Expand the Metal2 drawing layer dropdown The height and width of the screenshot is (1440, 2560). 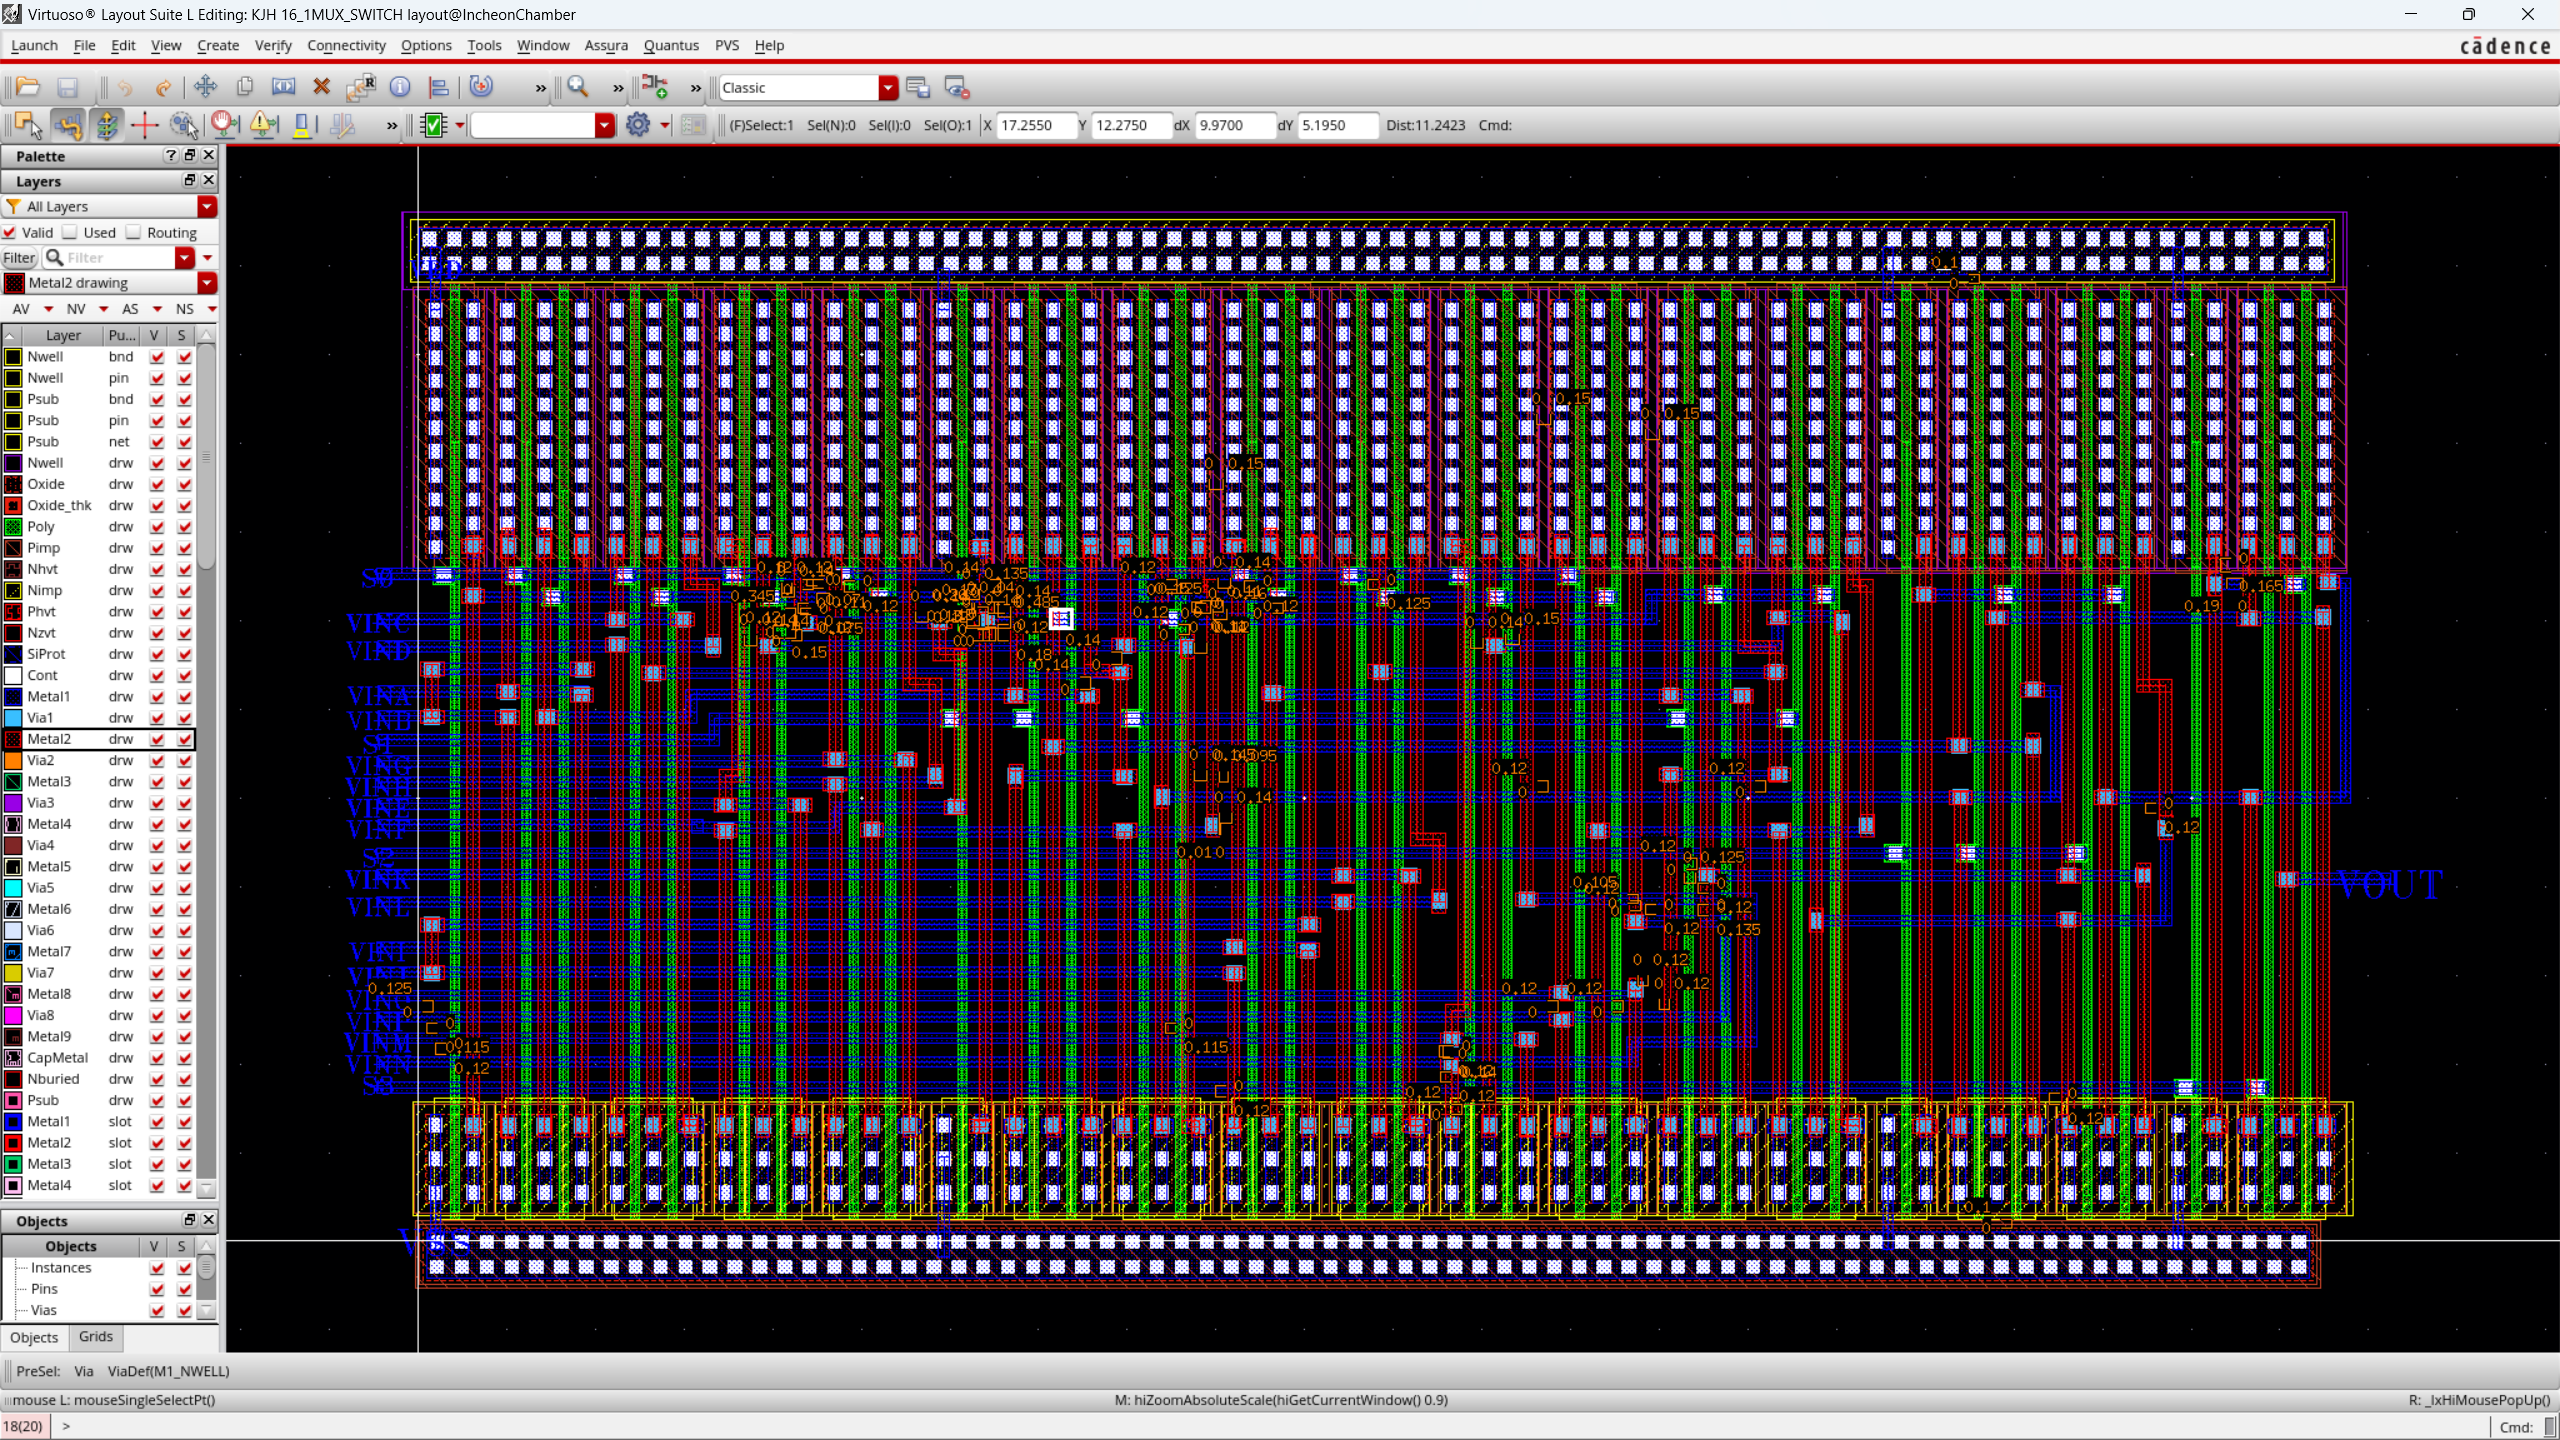[x=207, y=283]
